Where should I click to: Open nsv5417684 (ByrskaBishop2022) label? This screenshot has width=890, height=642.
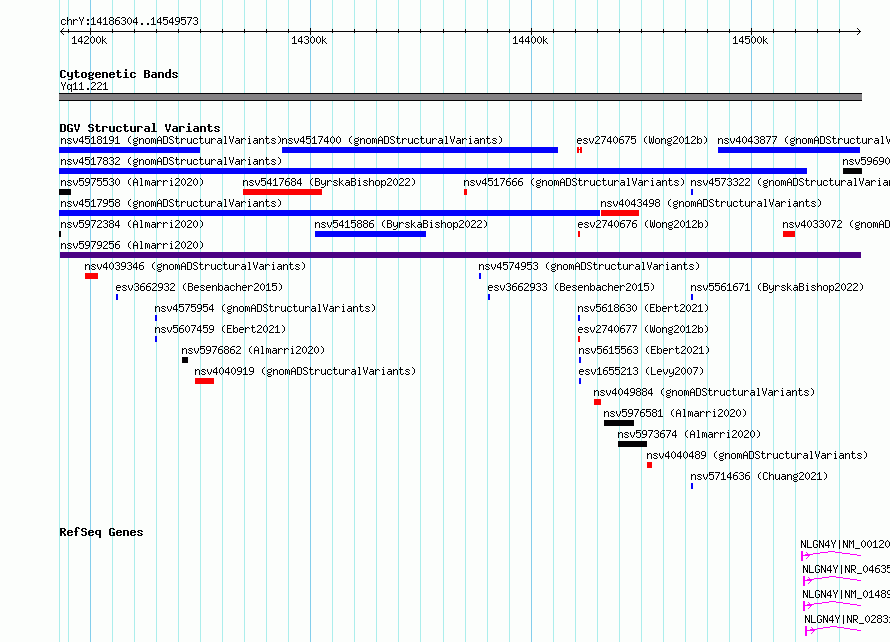click(329, 182)
